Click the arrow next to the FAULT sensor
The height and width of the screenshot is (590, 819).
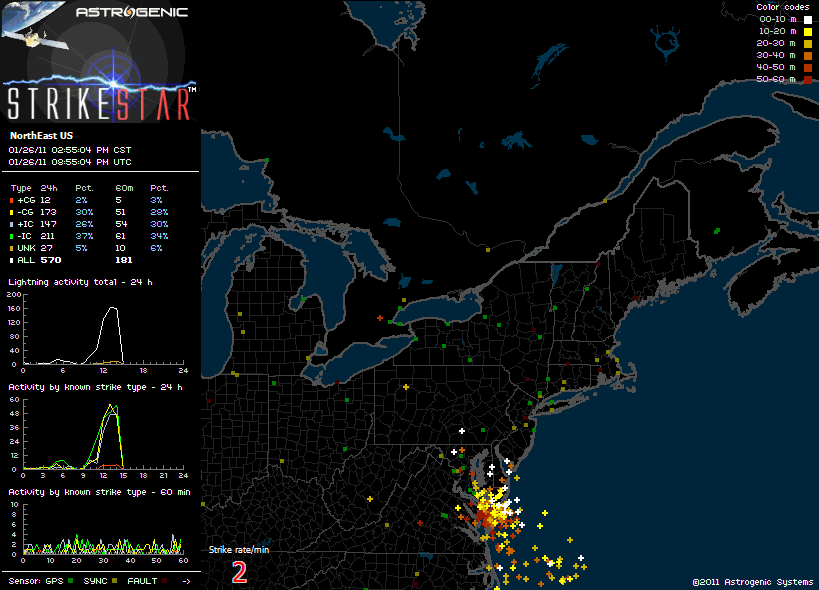click(186, 581)
